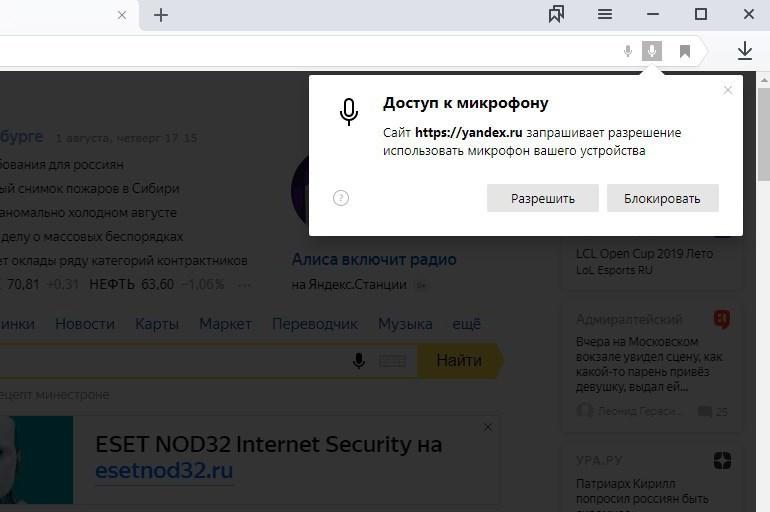Expand the ещё services menu

click(x=466, y=324)
